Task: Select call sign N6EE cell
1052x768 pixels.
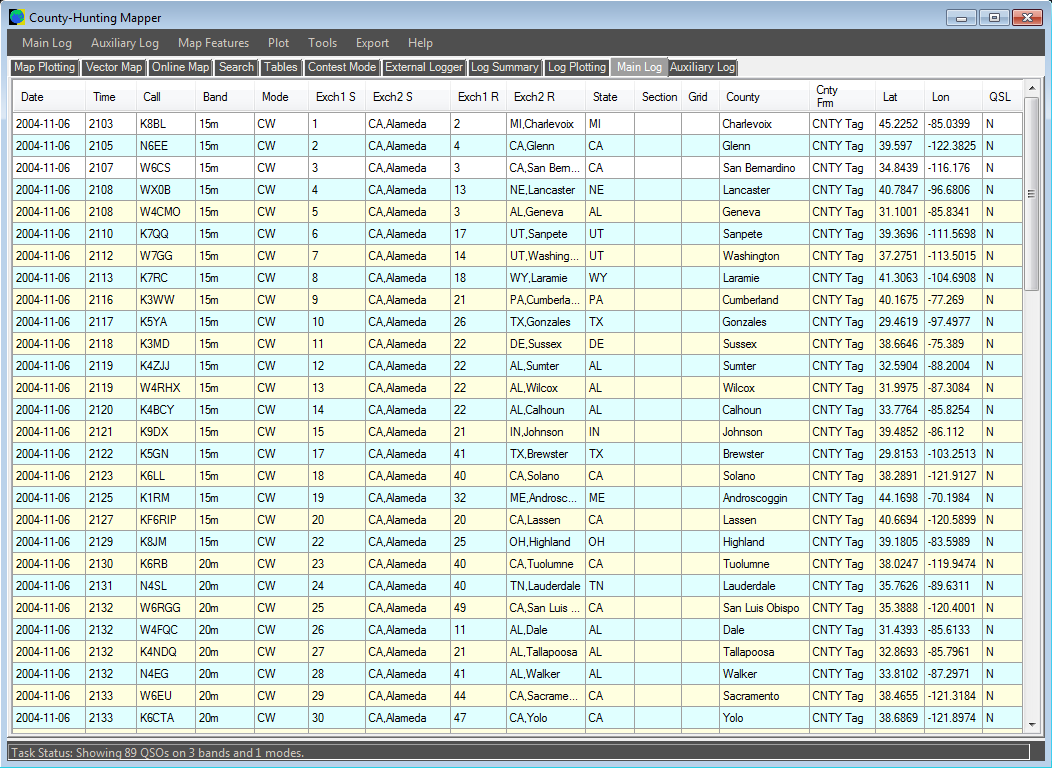Action: [166, 146]
